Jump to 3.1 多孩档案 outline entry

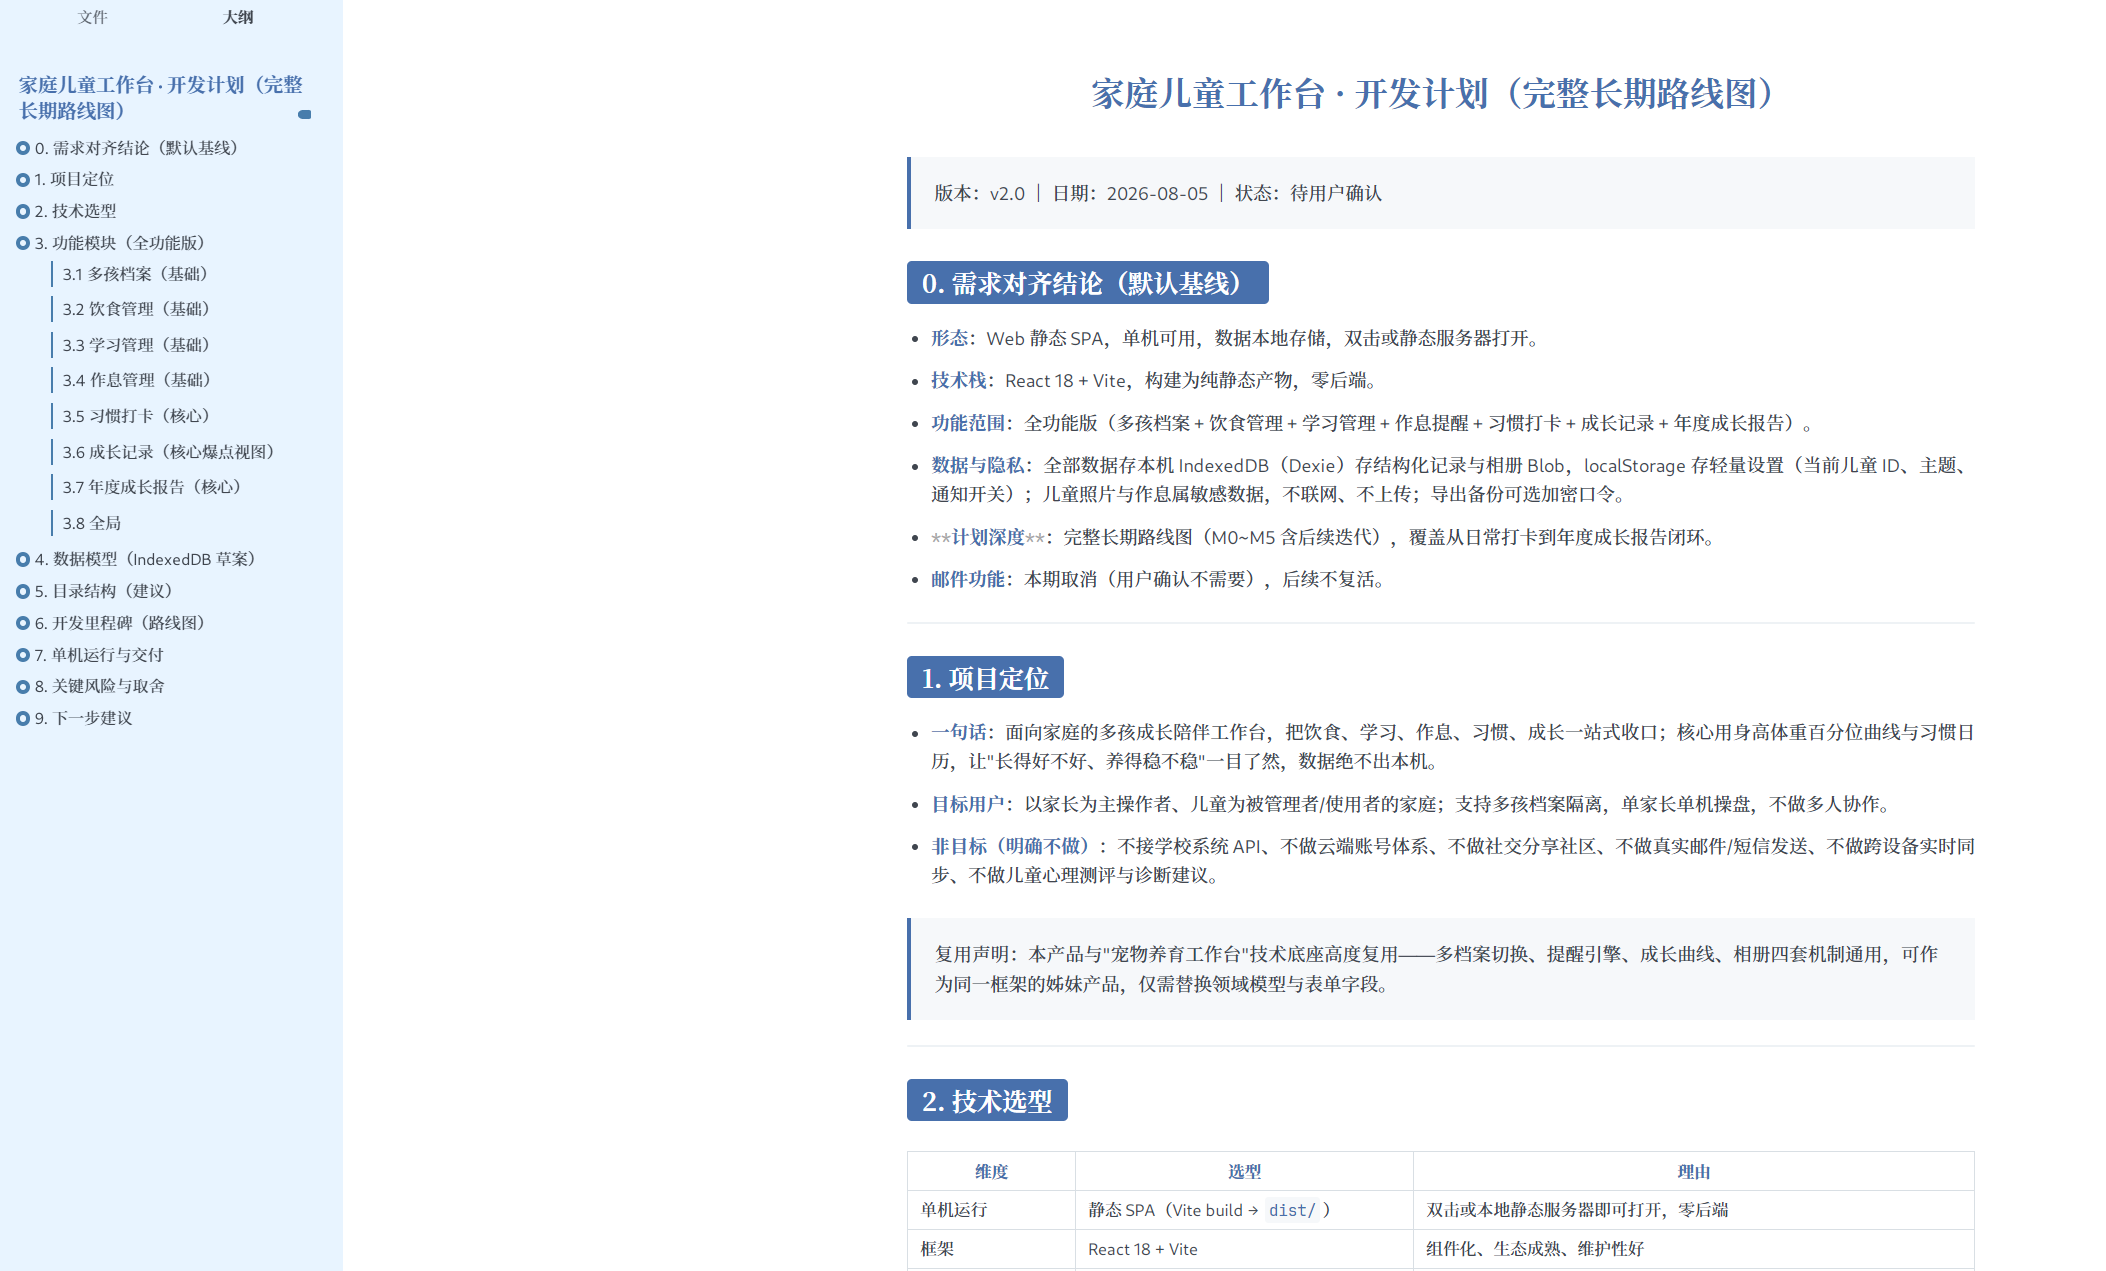click(x=135, y=274)
